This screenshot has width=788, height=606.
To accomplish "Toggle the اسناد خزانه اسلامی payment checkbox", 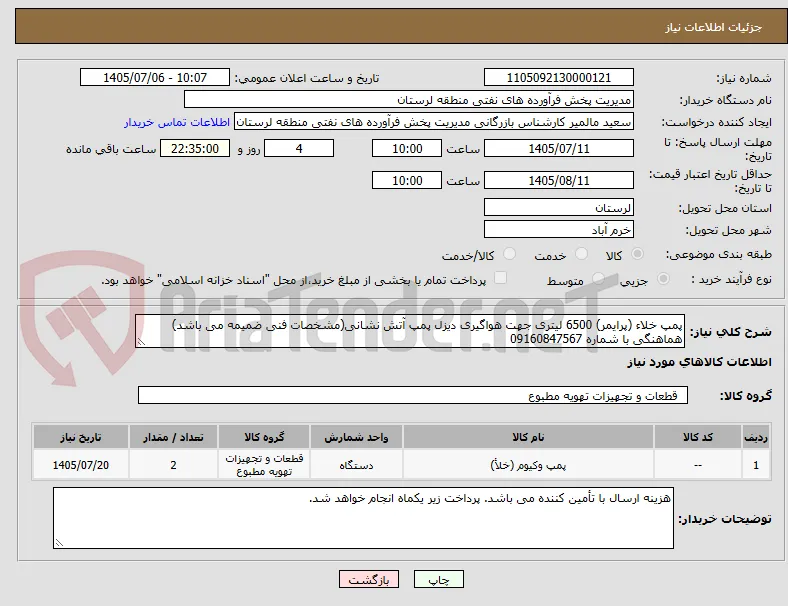I will [x=501, y=278].
